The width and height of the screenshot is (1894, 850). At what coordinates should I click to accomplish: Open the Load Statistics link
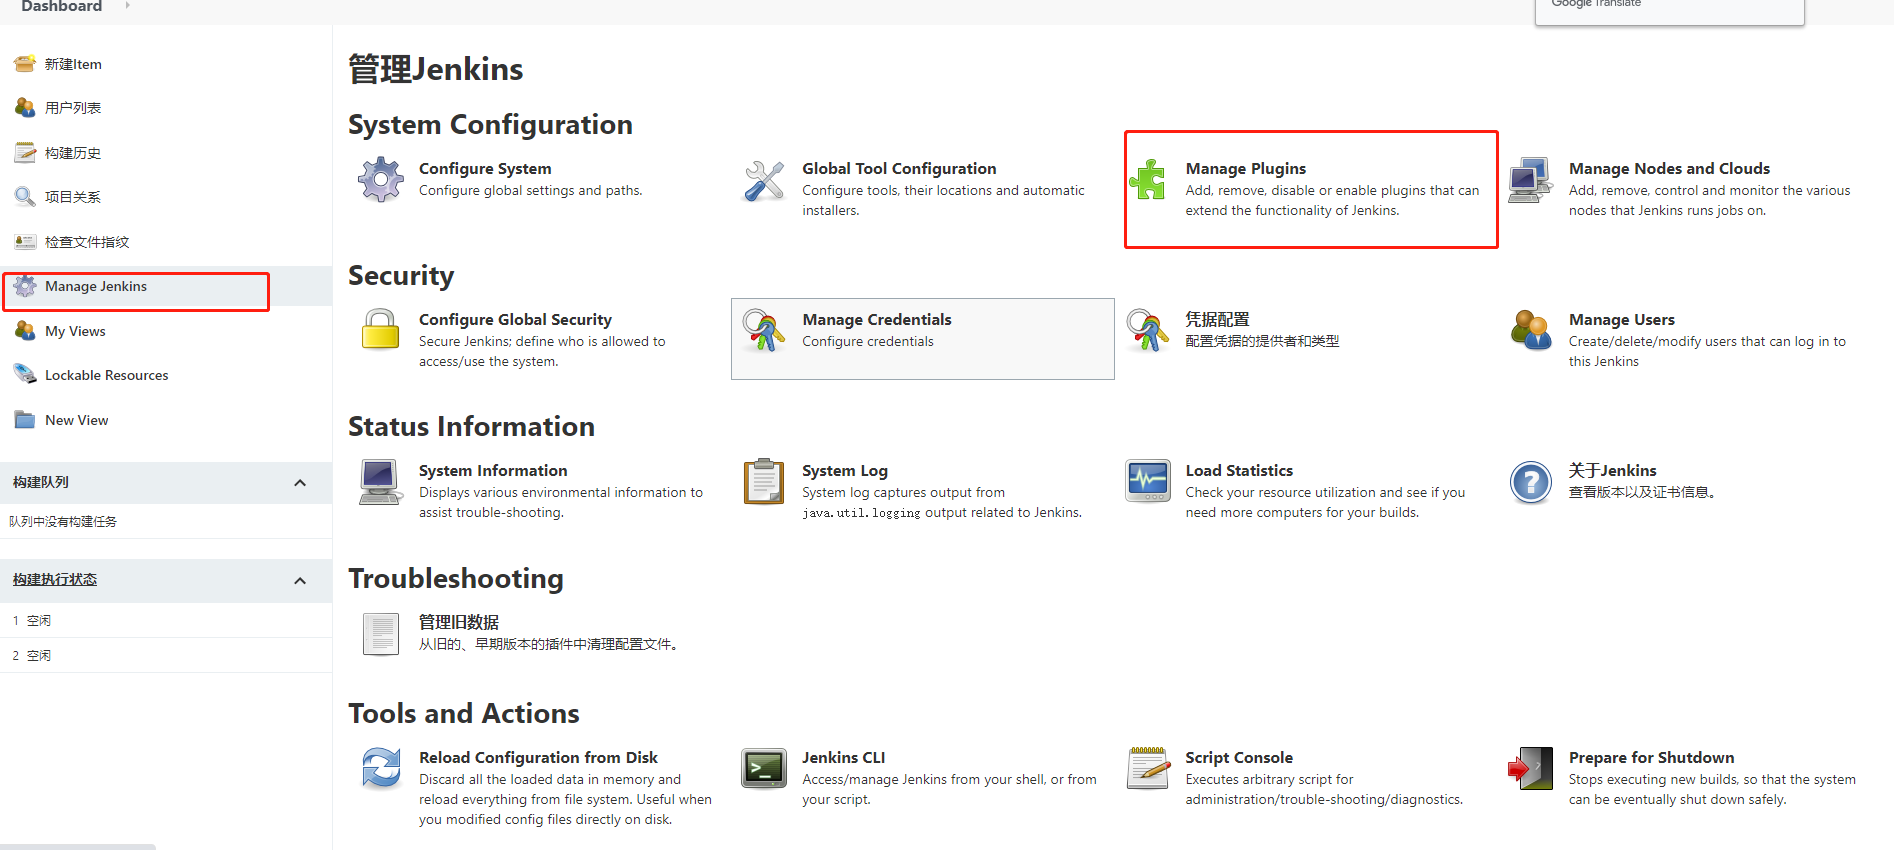tap(1239, 470)
